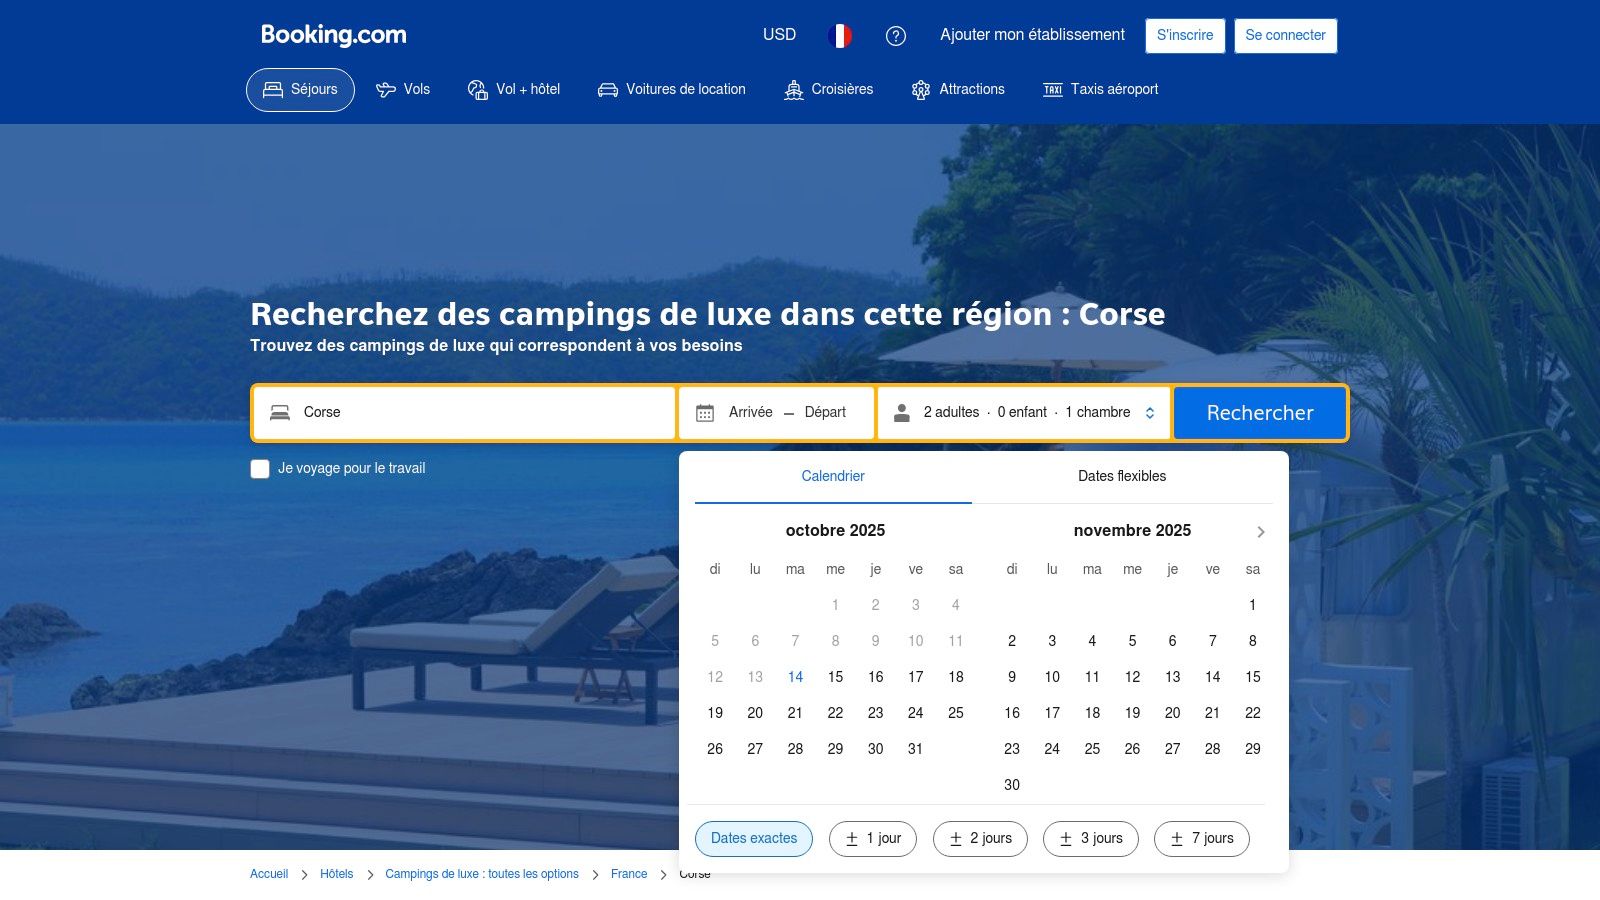Expand the guests and rooms selector
The image size is (1600, 900).
(x=1024, y=413)
